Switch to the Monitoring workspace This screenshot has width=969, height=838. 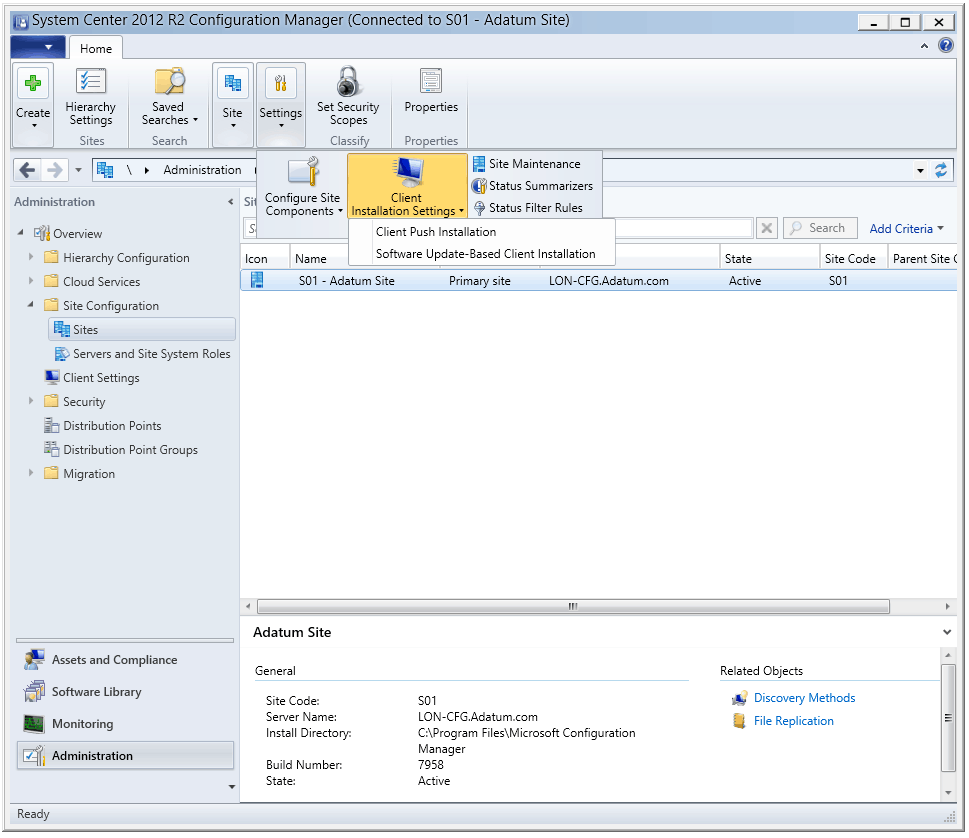[125, 724]
